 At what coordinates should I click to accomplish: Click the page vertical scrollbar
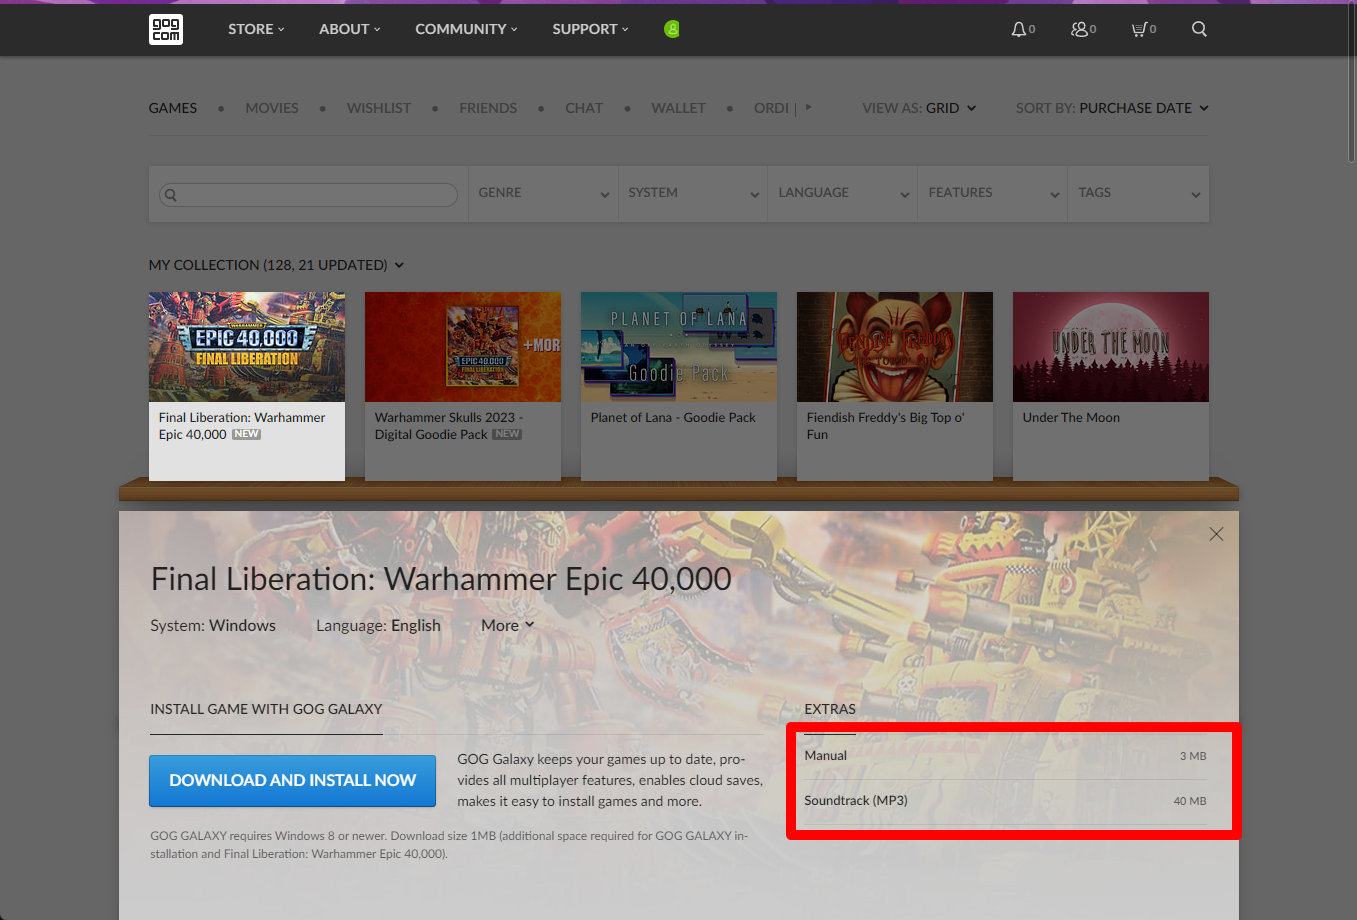click(x=1351, y=82)
